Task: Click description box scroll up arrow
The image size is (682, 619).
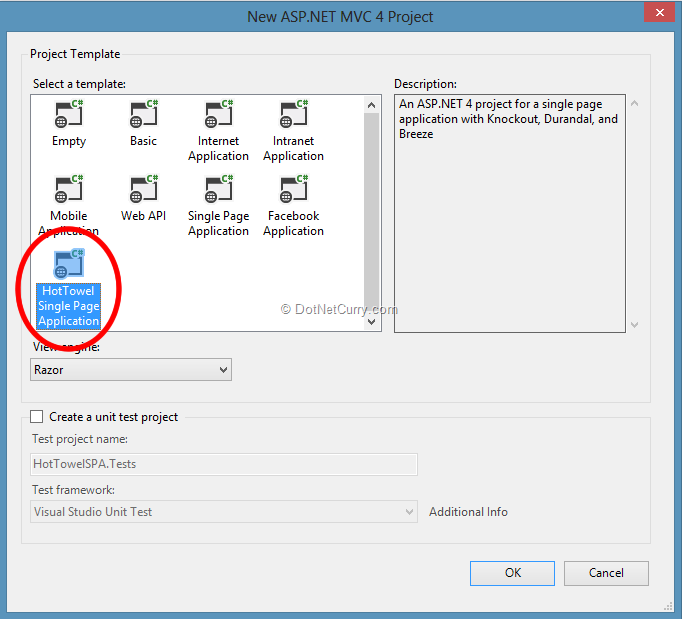Action: 635,104
